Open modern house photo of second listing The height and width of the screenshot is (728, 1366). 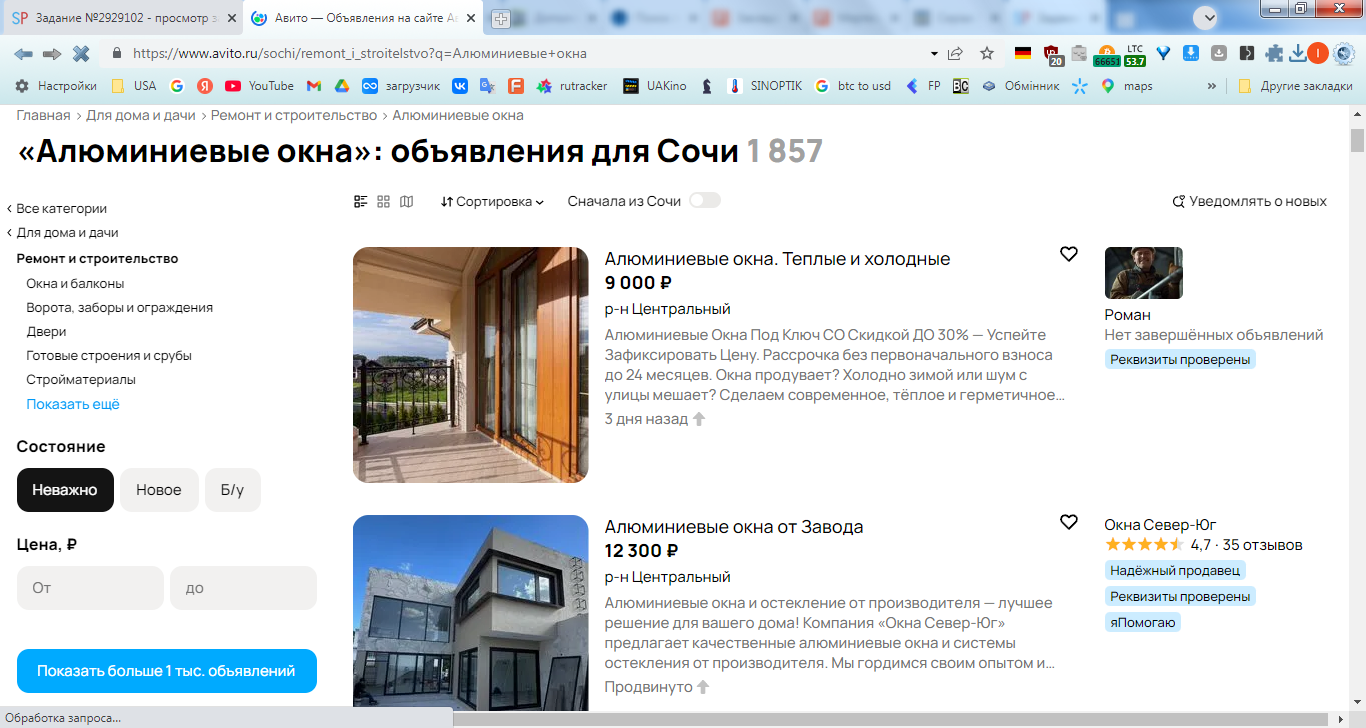click(471, 612)
